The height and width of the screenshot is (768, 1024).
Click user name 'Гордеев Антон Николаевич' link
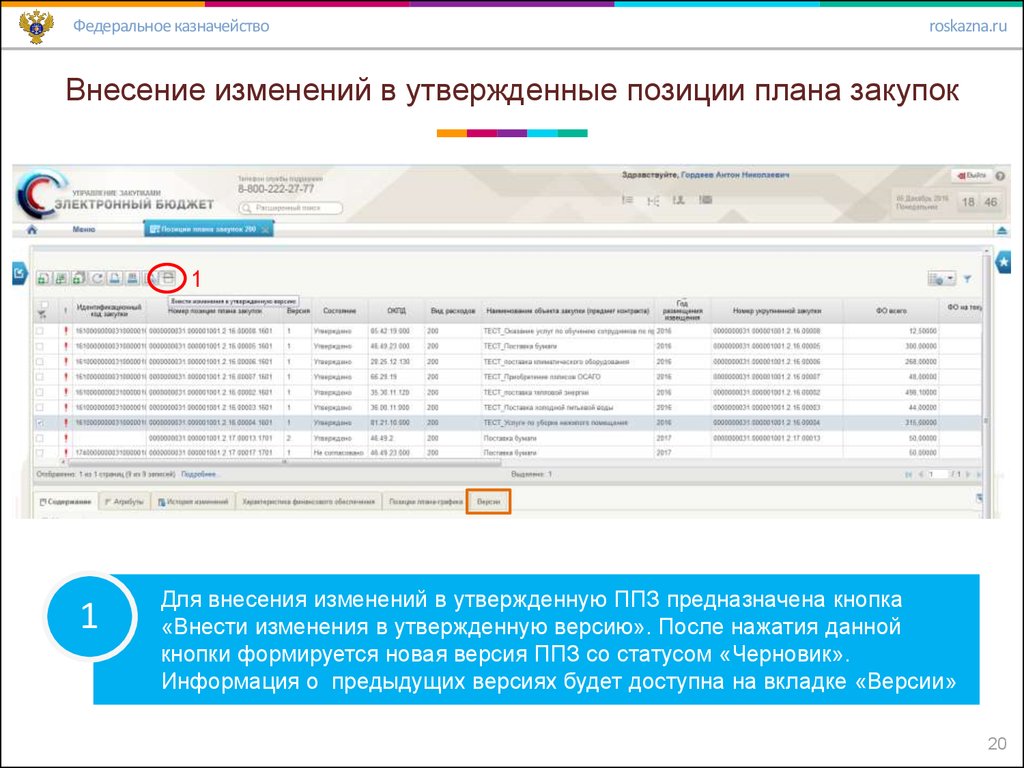(735, 175)
